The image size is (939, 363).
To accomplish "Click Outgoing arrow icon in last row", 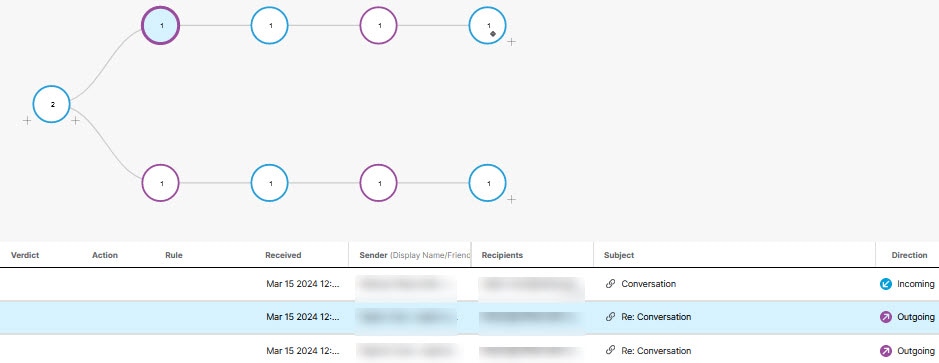I will 886,351.
